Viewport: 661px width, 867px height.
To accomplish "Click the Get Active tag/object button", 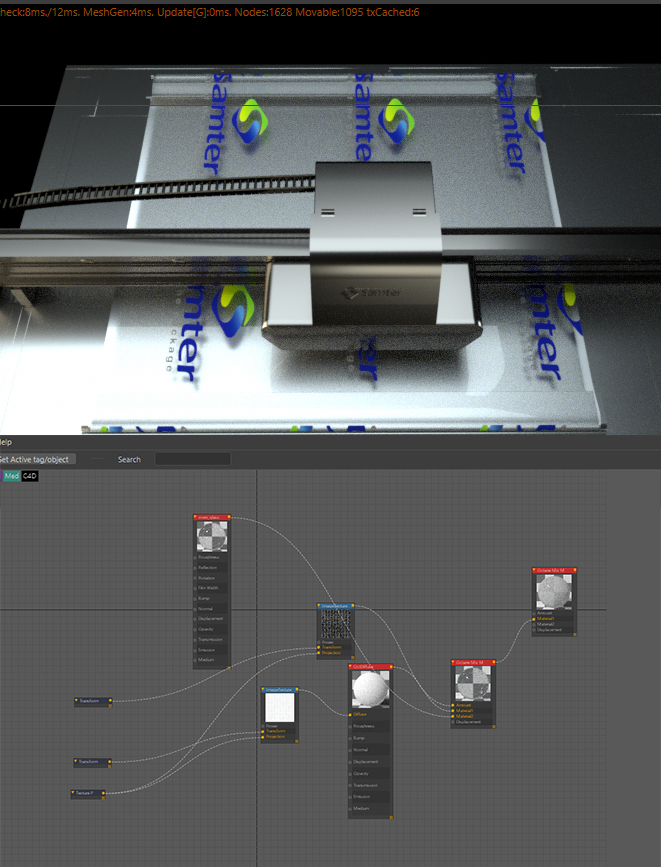I will point(37,459).
